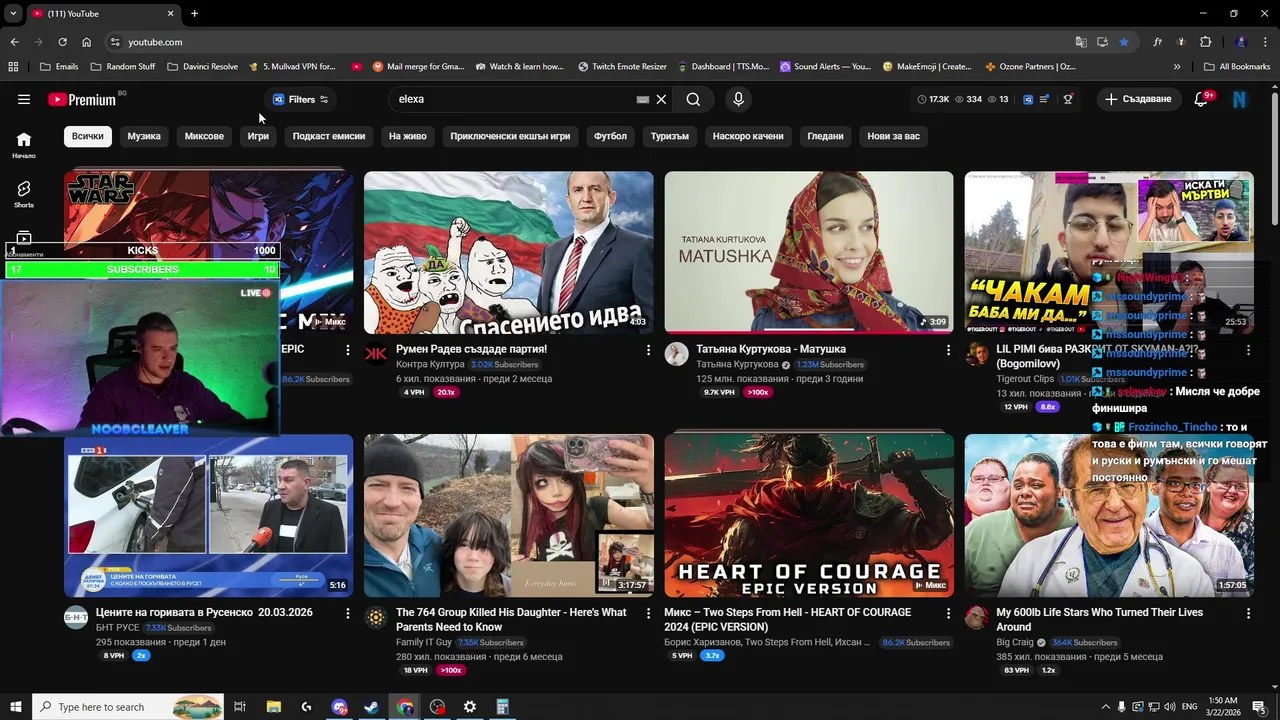Open the All Bookmarks folder
1280x720 pixels.
point(1237,66)
